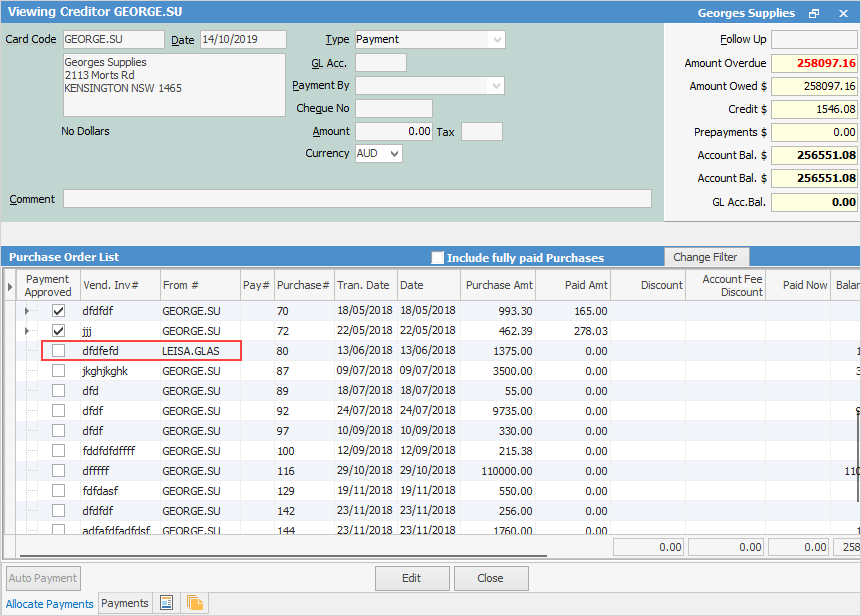Select the Payments tab

click(124, 603)
